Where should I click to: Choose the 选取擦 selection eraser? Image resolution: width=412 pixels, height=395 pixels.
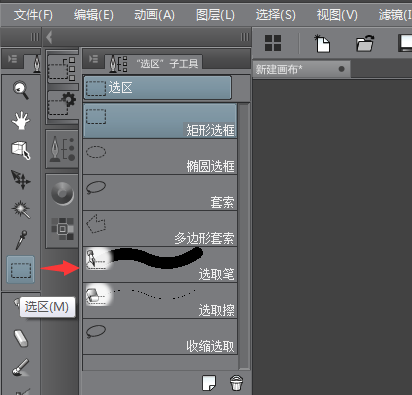point(160,301)
